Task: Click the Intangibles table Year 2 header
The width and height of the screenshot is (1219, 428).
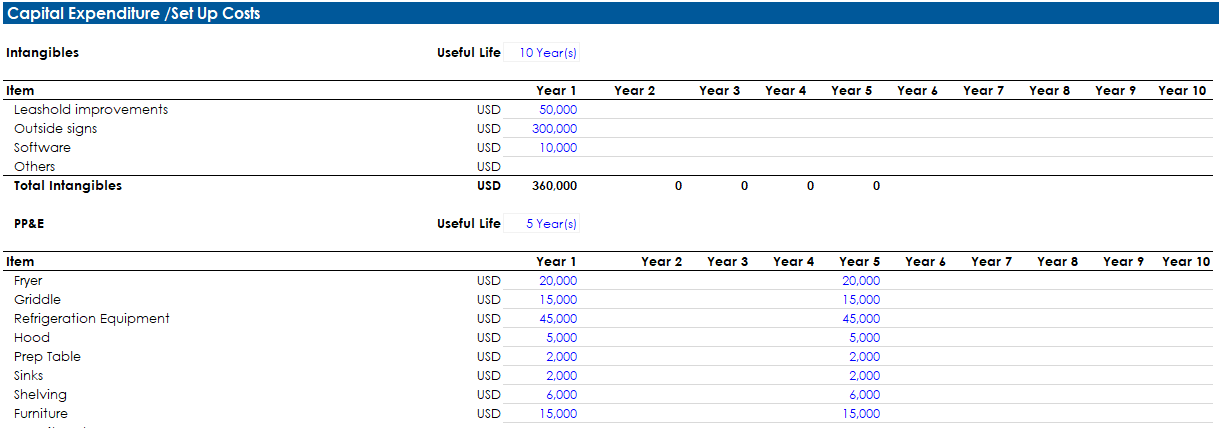Action: [635, 91]
